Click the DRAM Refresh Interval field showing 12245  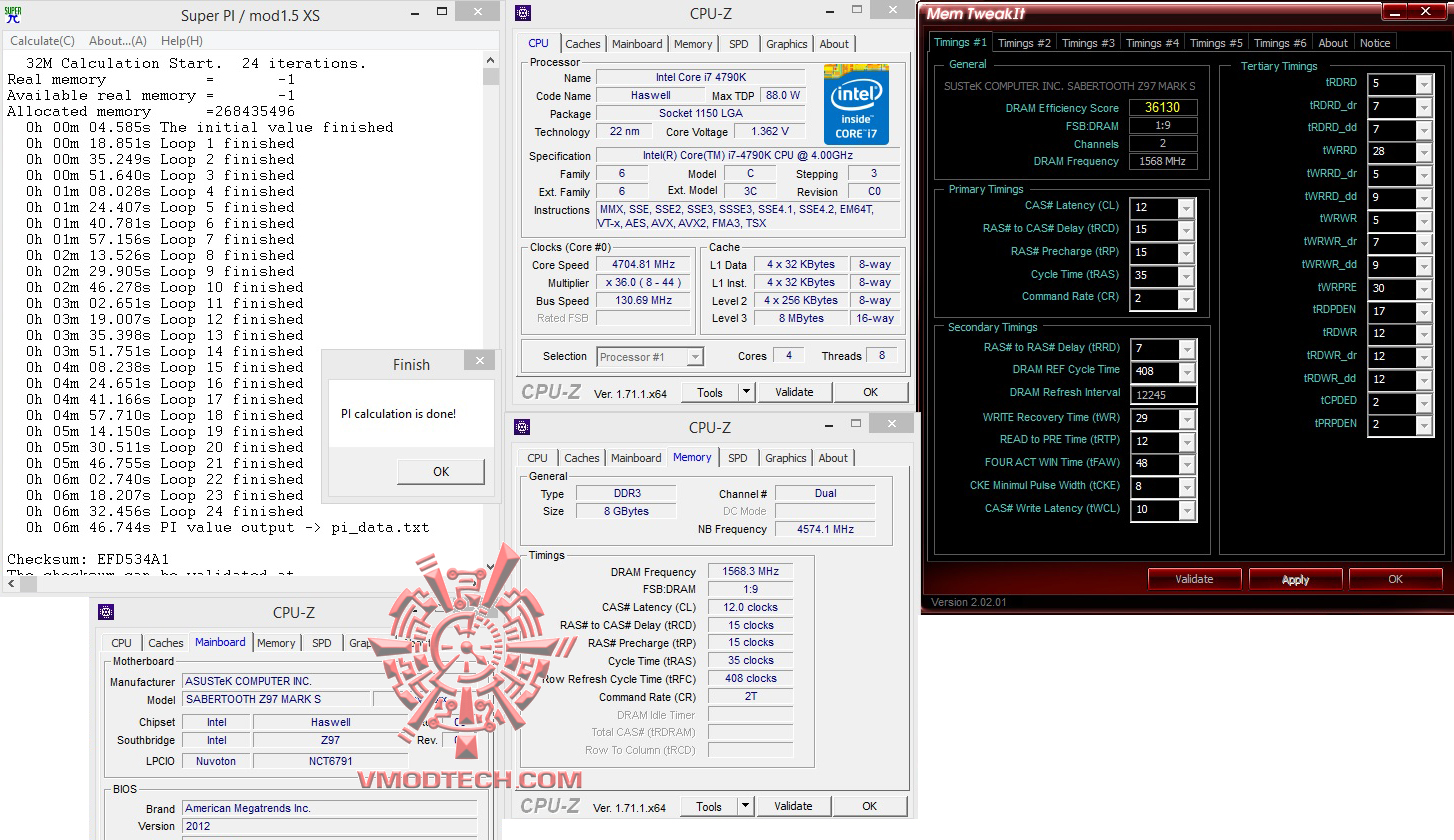[x=1163, y=395]
